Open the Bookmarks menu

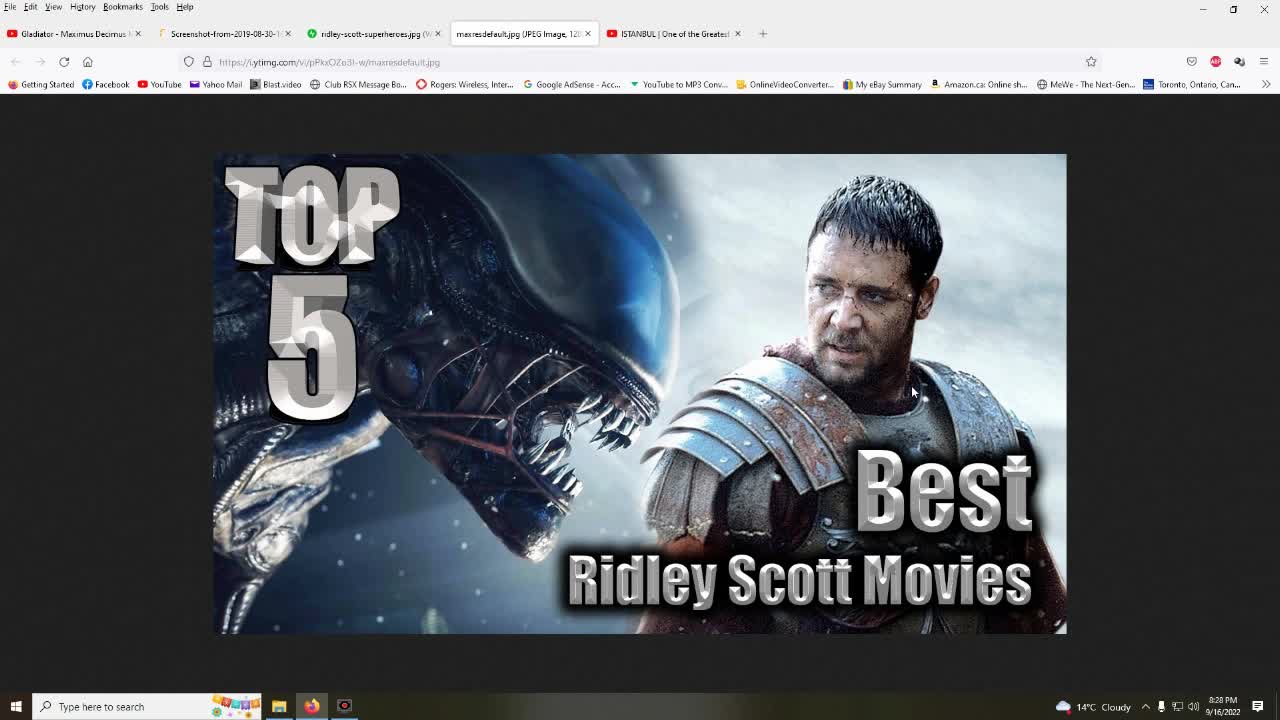tap(123, 7)
